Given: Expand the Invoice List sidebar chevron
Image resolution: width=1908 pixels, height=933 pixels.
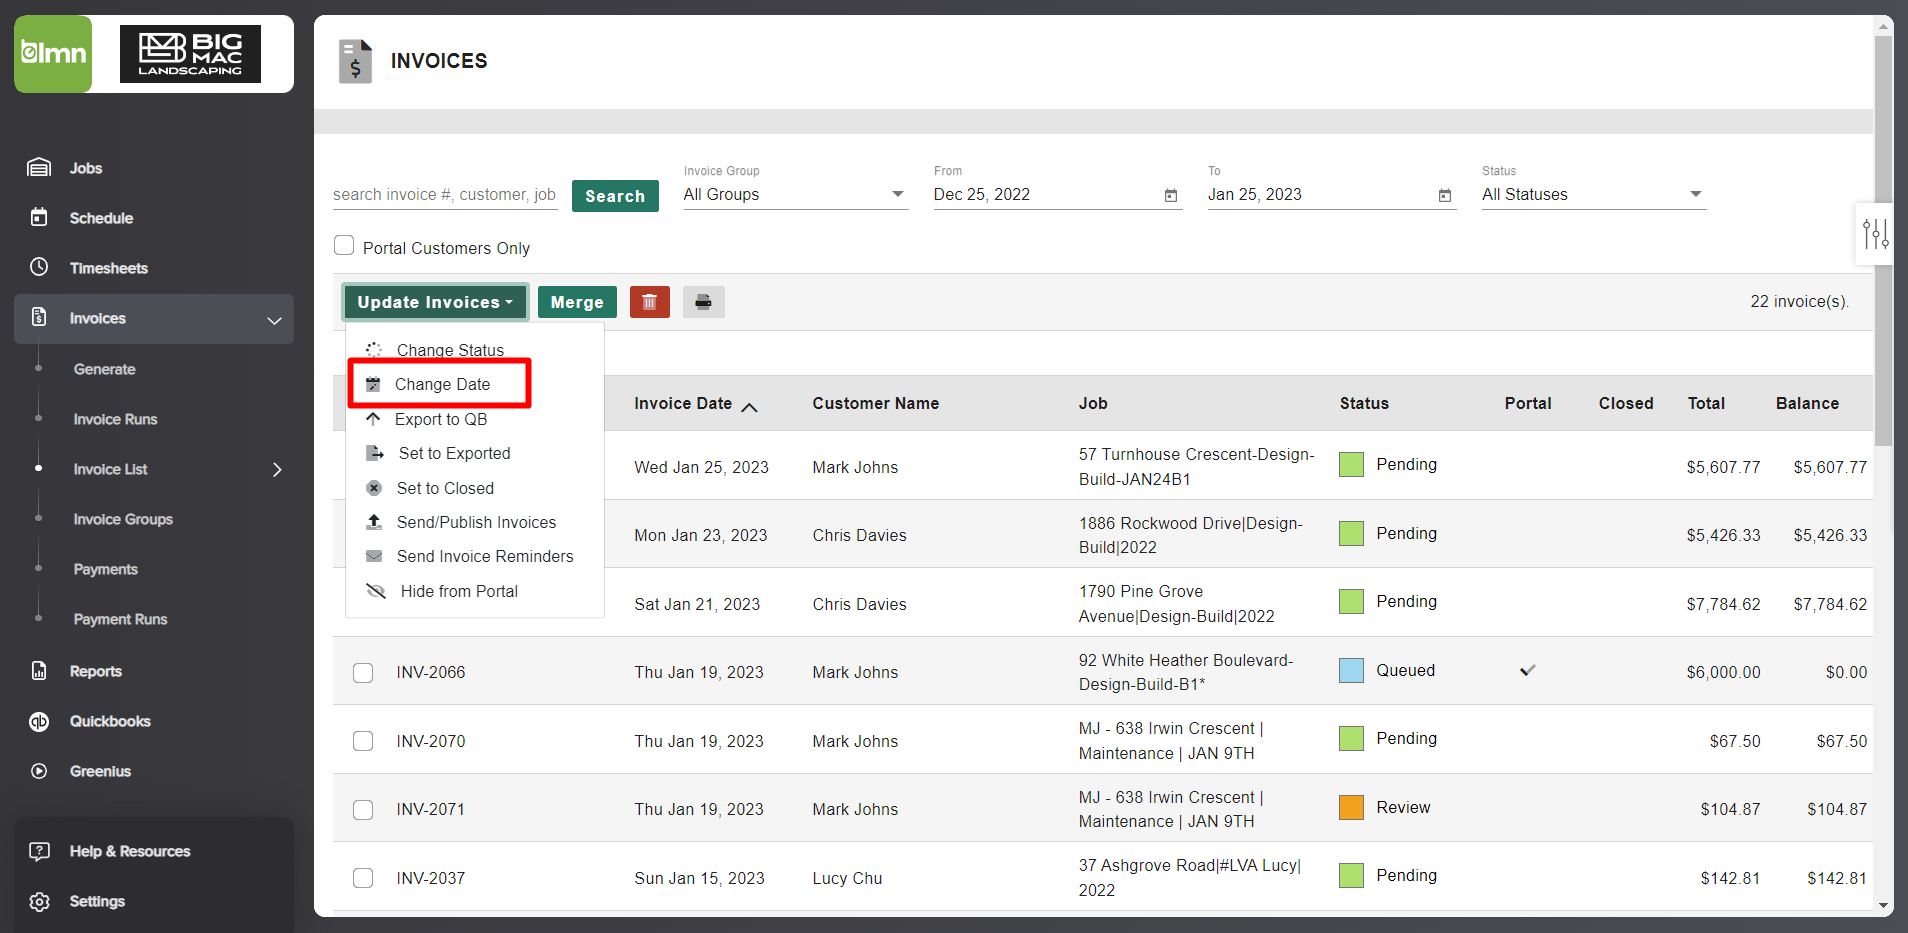Looking at the screenshot, I should [277, 469].
